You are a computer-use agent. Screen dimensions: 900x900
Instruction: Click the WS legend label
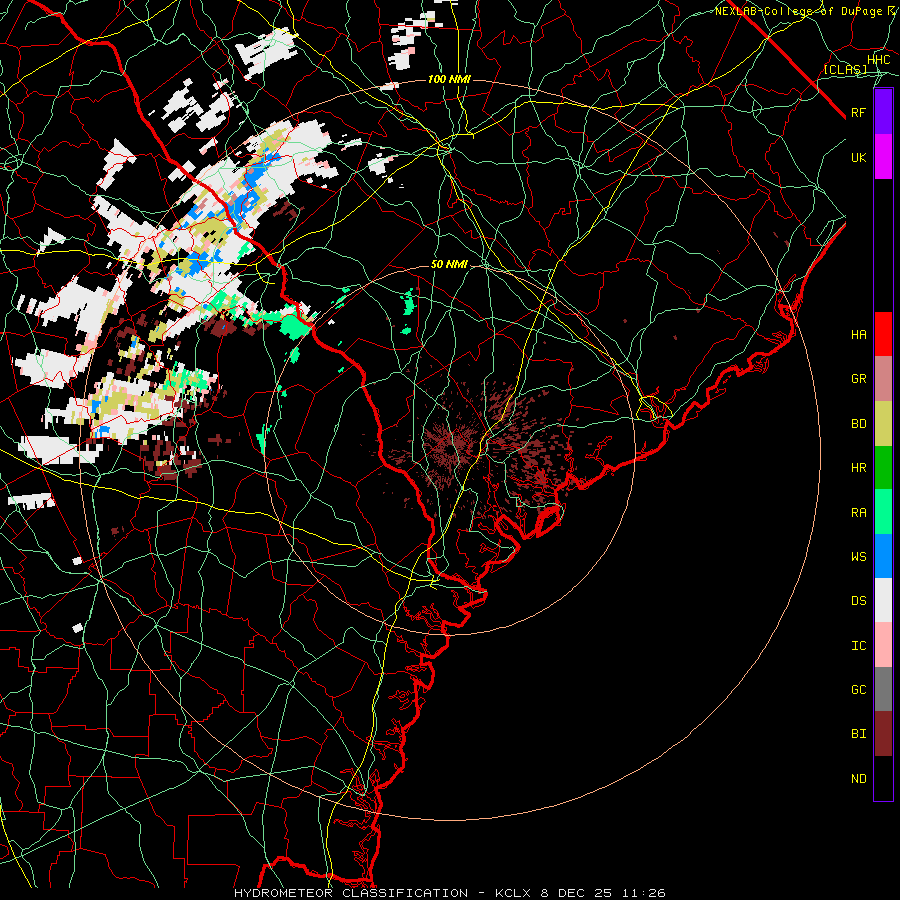[858, 557]
